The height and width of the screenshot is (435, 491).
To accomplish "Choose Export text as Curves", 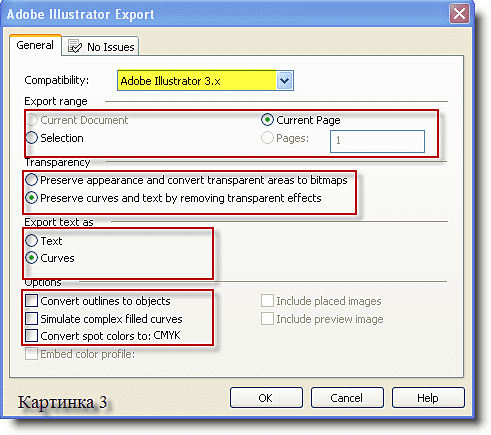I will tap(31, 258).
